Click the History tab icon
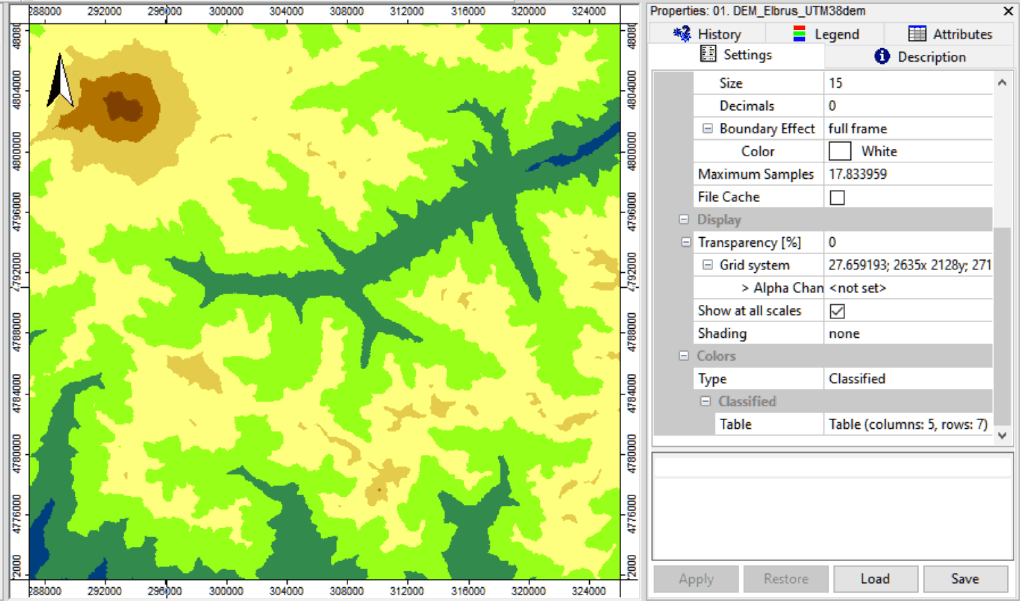 pos(683,33)
